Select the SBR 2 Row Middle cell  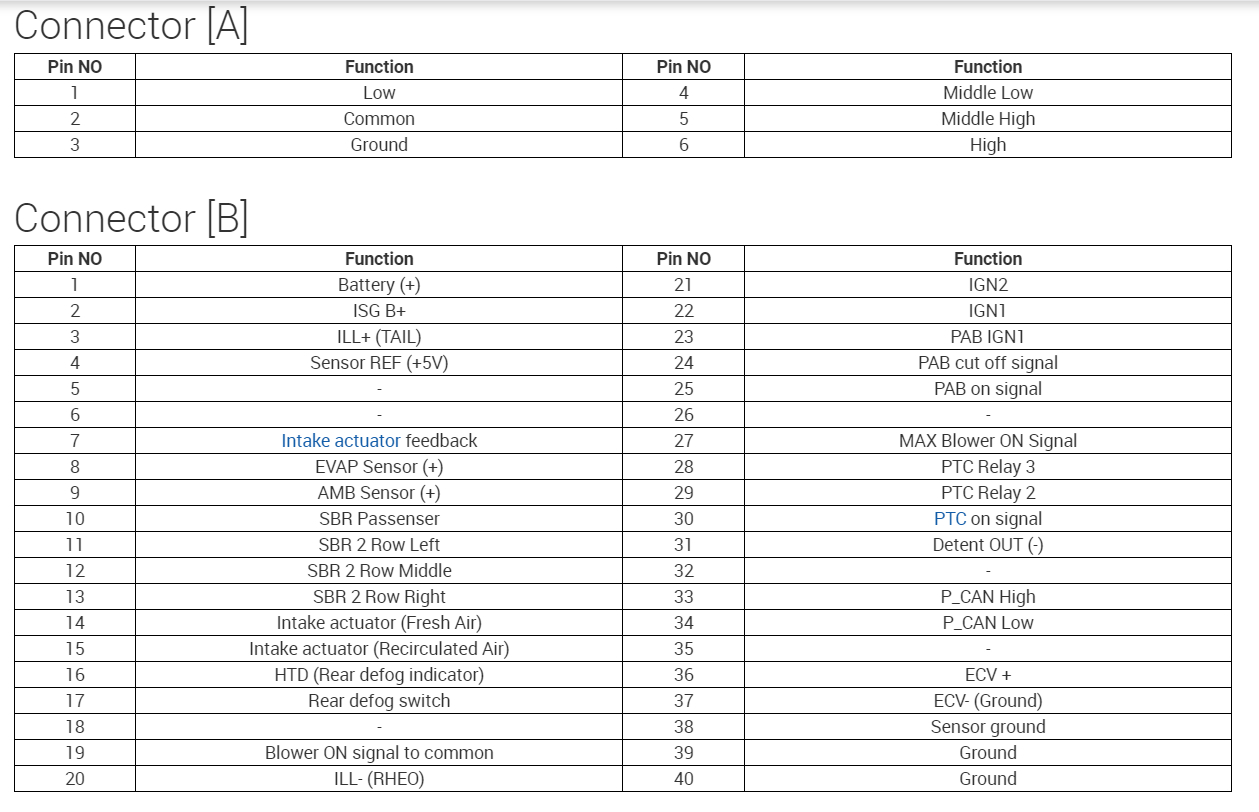click(379, 571)
